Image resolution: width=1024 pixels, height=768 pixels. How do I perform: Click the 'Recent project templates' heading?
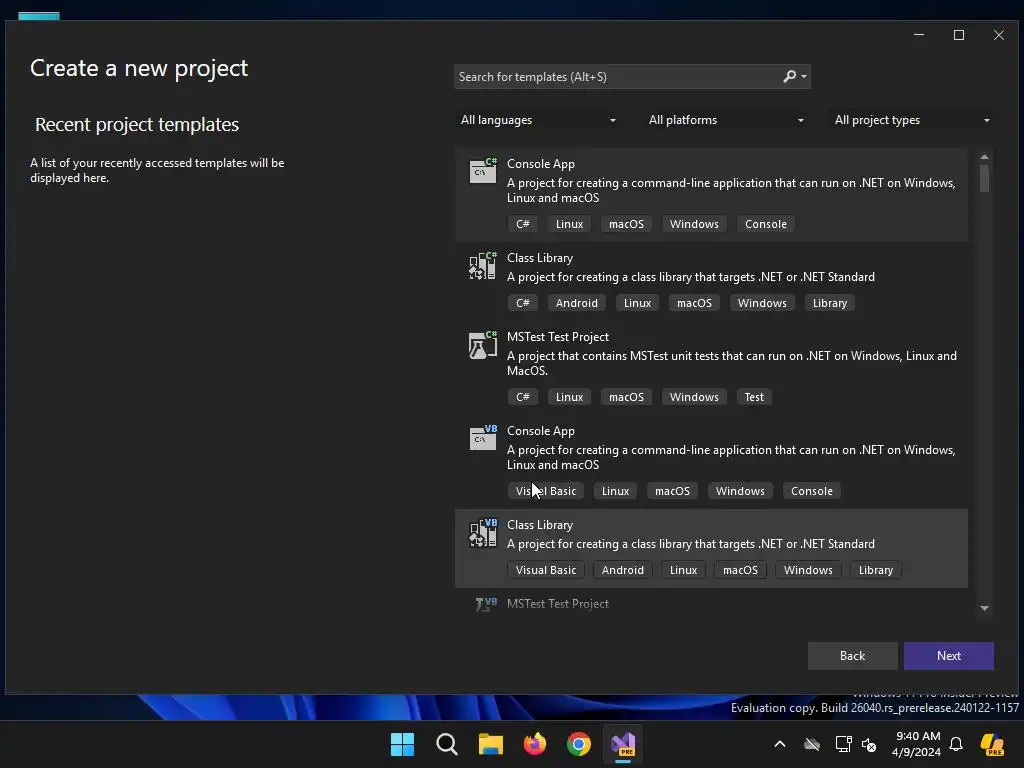tap(137, 125)
